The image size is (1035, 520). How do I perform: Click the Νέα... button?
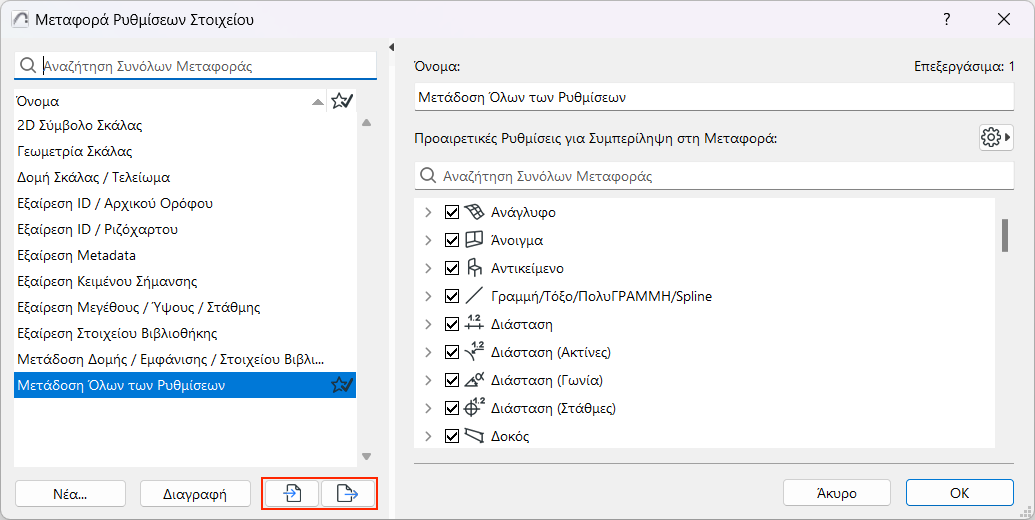coord(70,493)
